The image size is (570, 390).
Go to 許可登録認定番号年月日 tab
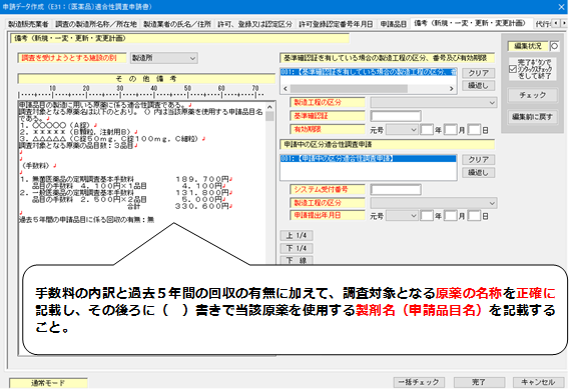click(336, 24)
